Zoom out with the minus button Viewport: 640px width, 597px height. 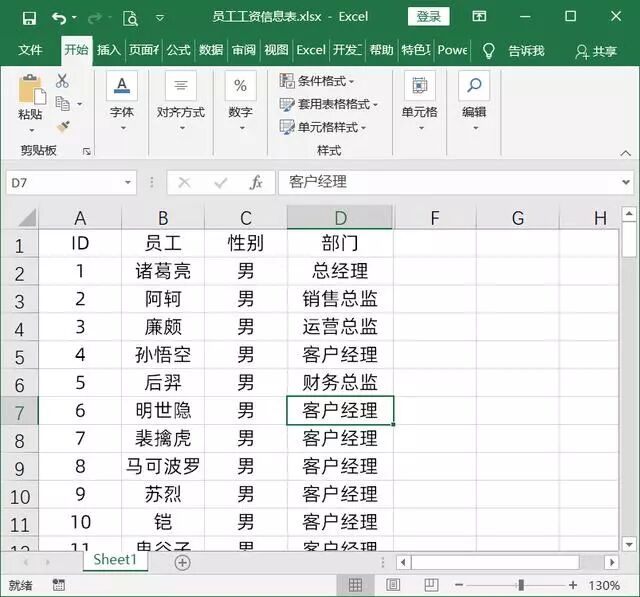tap(459, 585)
